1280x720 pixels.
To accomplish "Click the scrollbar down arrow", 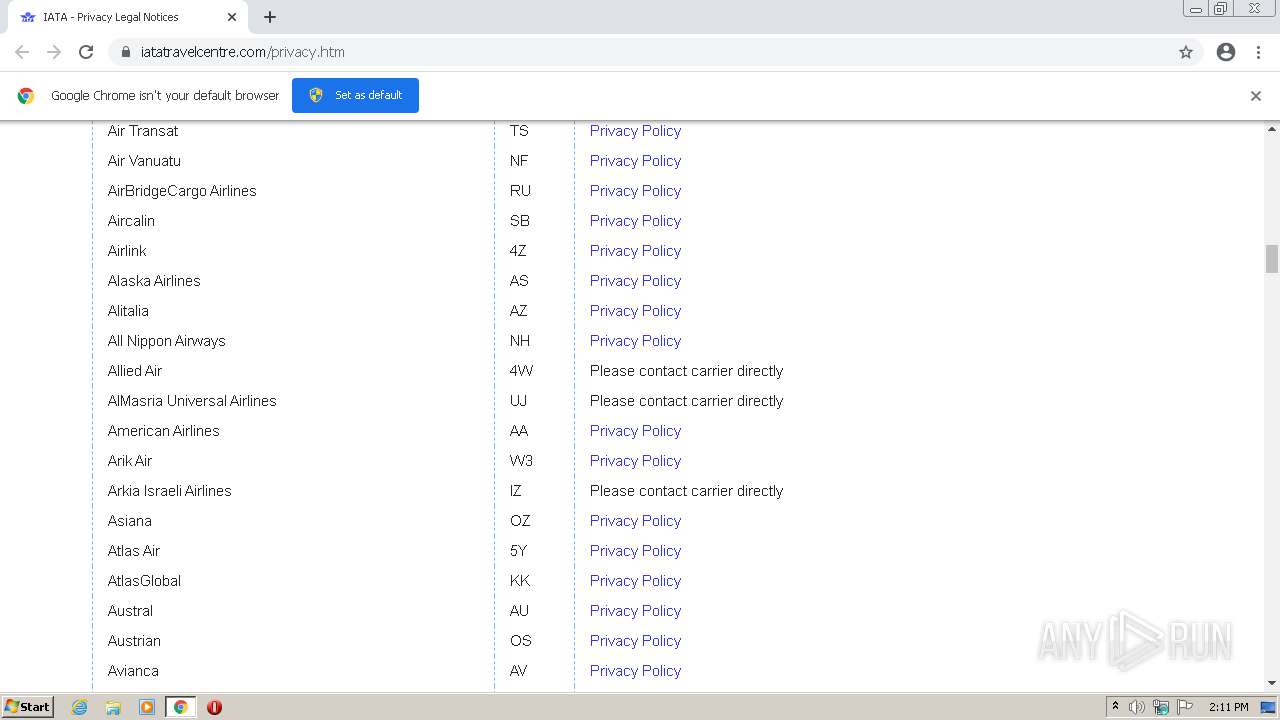I will click(1272, 683).
